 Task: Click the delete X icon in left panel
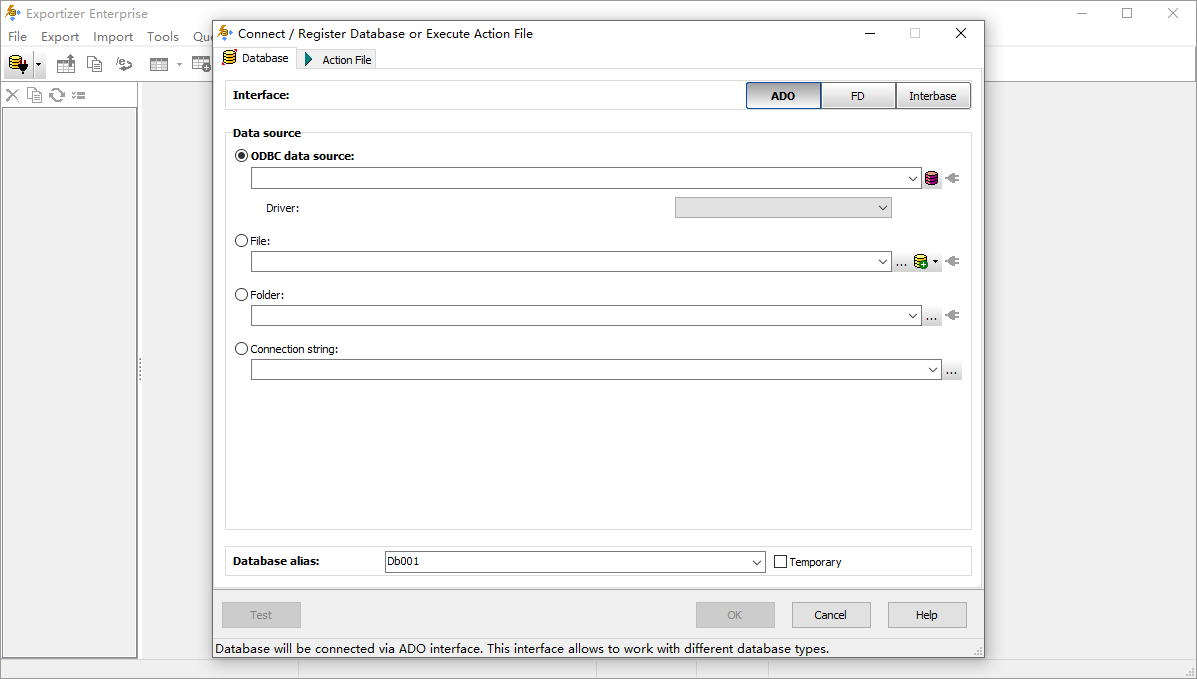[12, 95]
